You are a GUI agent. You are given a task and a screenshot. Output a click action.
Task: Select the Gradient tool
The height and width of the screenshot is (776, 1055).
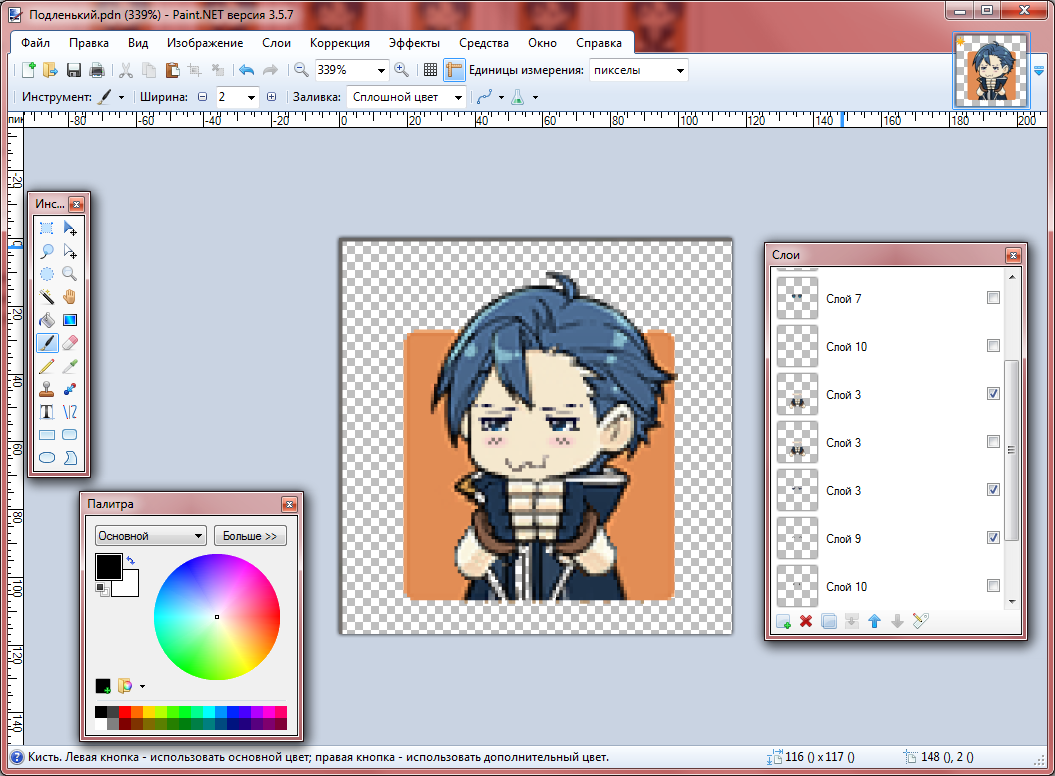coord(69,320)
